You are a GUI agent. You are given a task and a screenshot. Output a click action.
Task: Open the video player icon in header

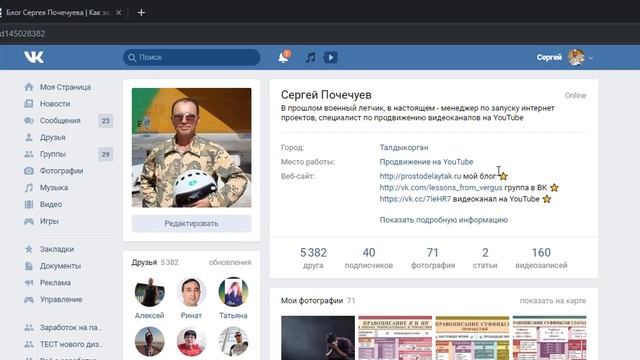pos(331,58)
